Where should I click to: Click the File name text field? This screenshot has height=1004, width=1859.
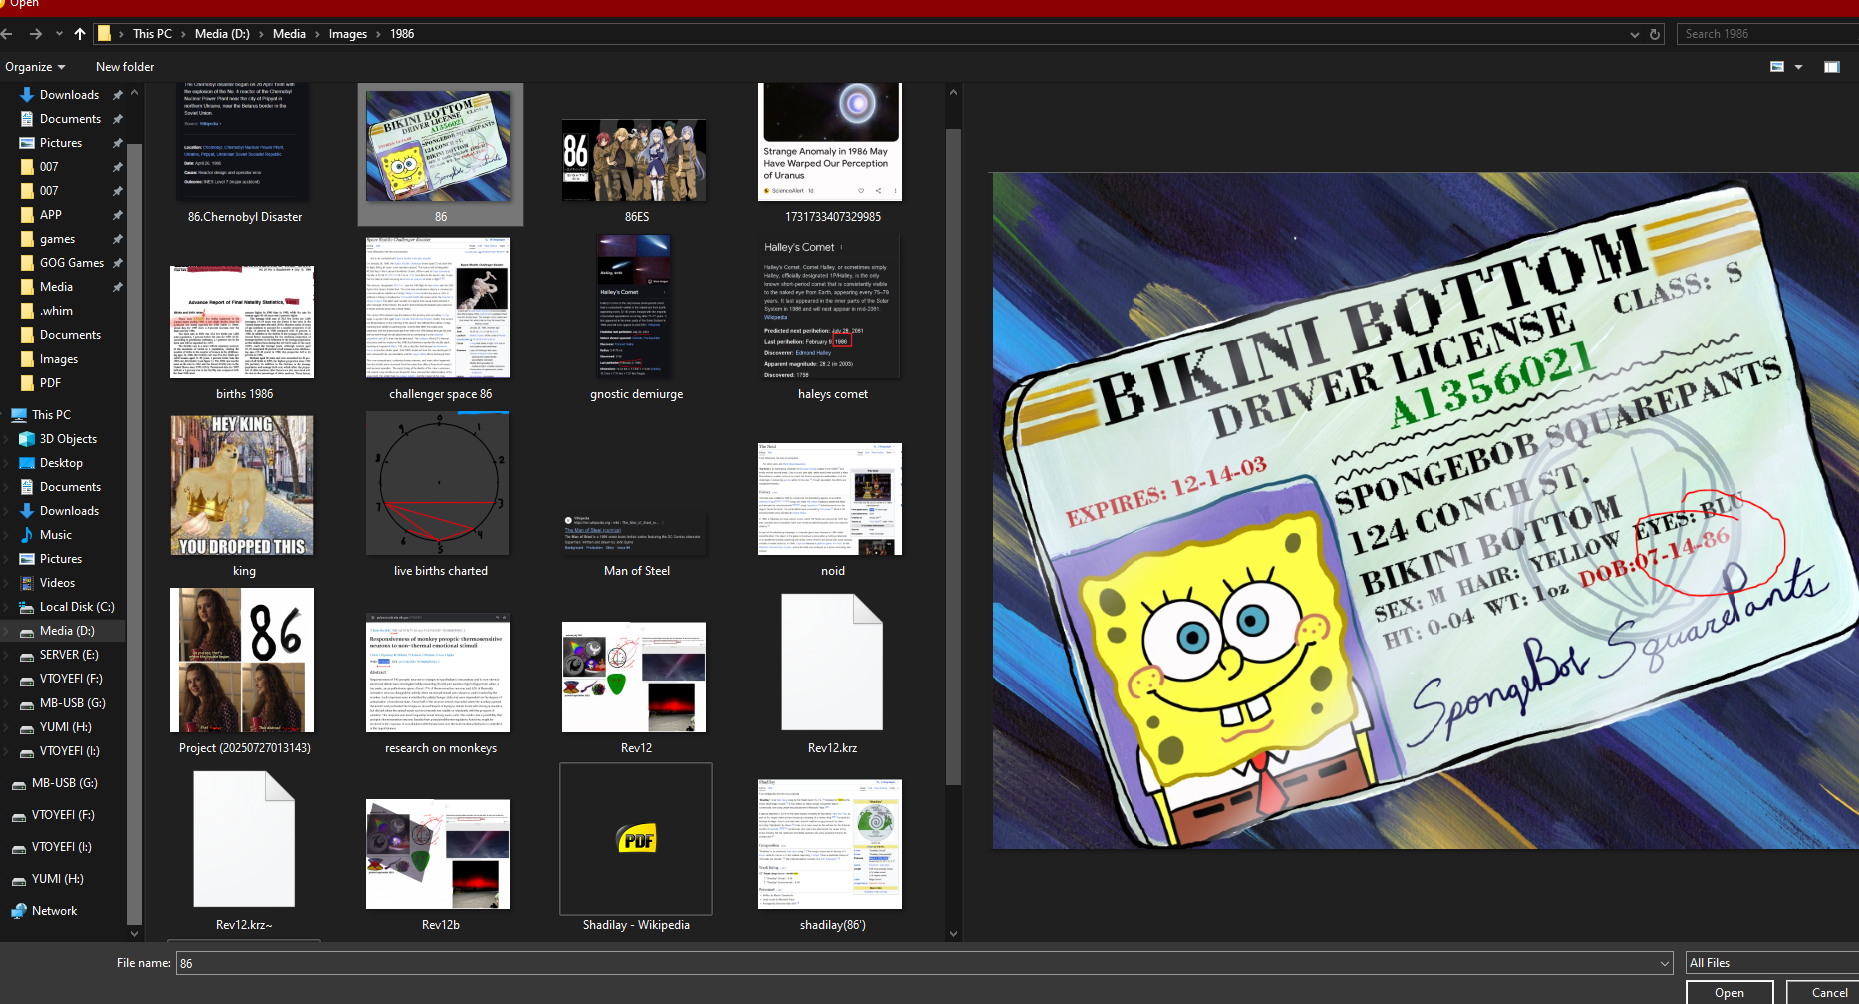click(x=916, y=963)
